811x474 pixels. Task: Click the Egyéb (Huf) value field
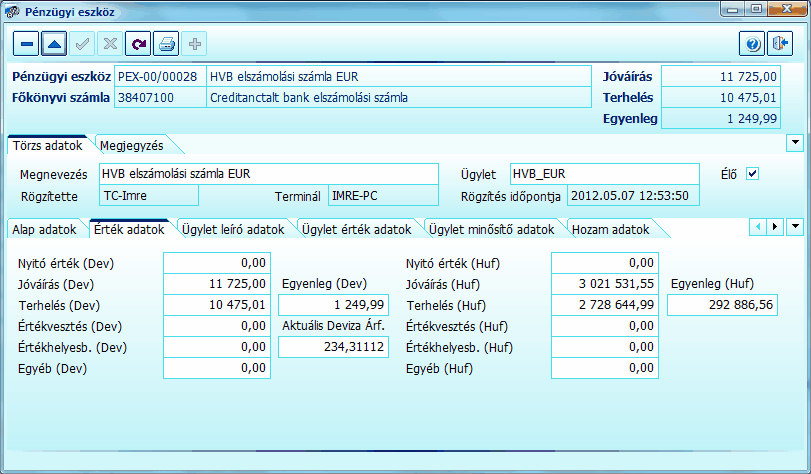(605, 368)
